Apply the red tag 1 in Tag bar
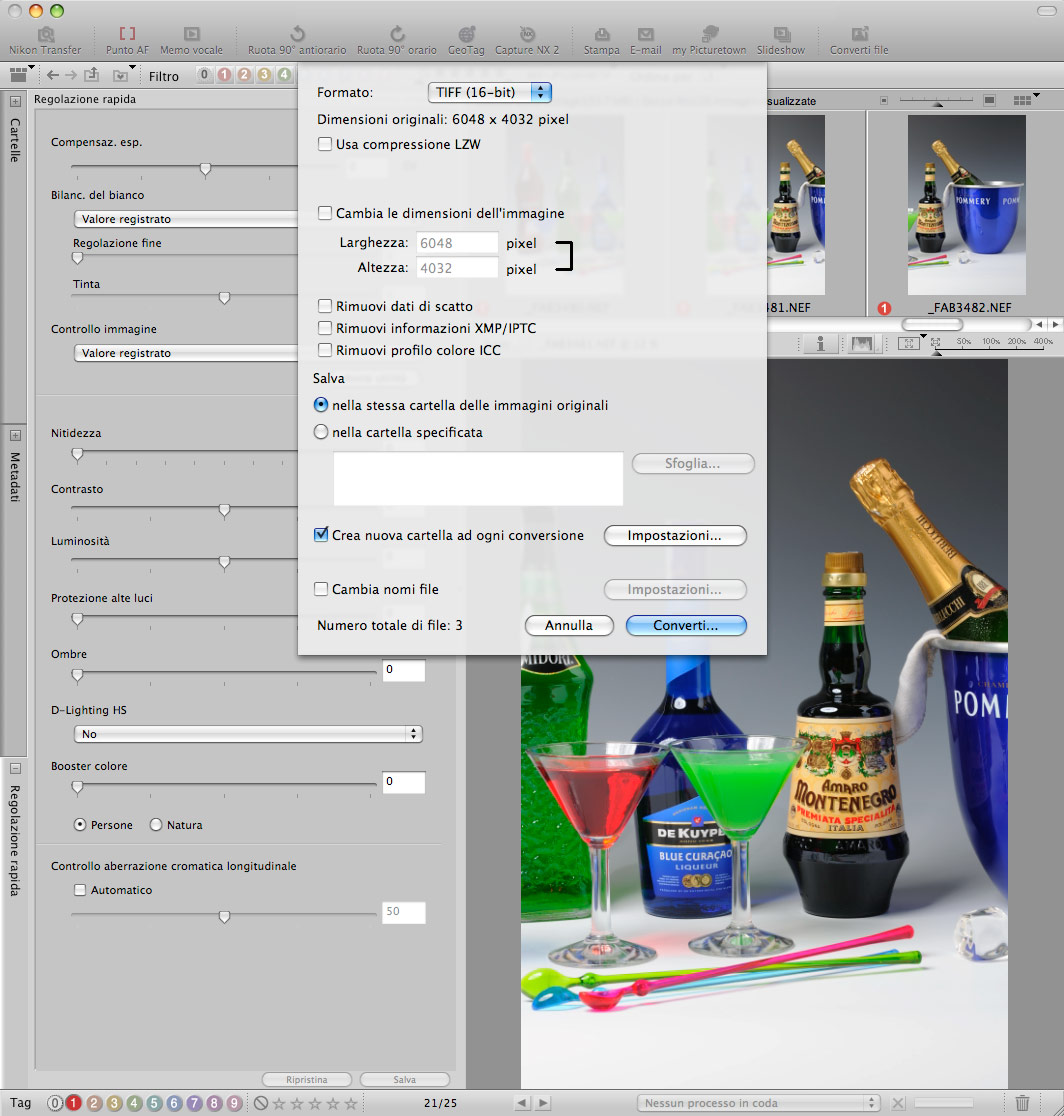The height and width of the screenshot is (1116, 1064). click(x=73, y=1103)
